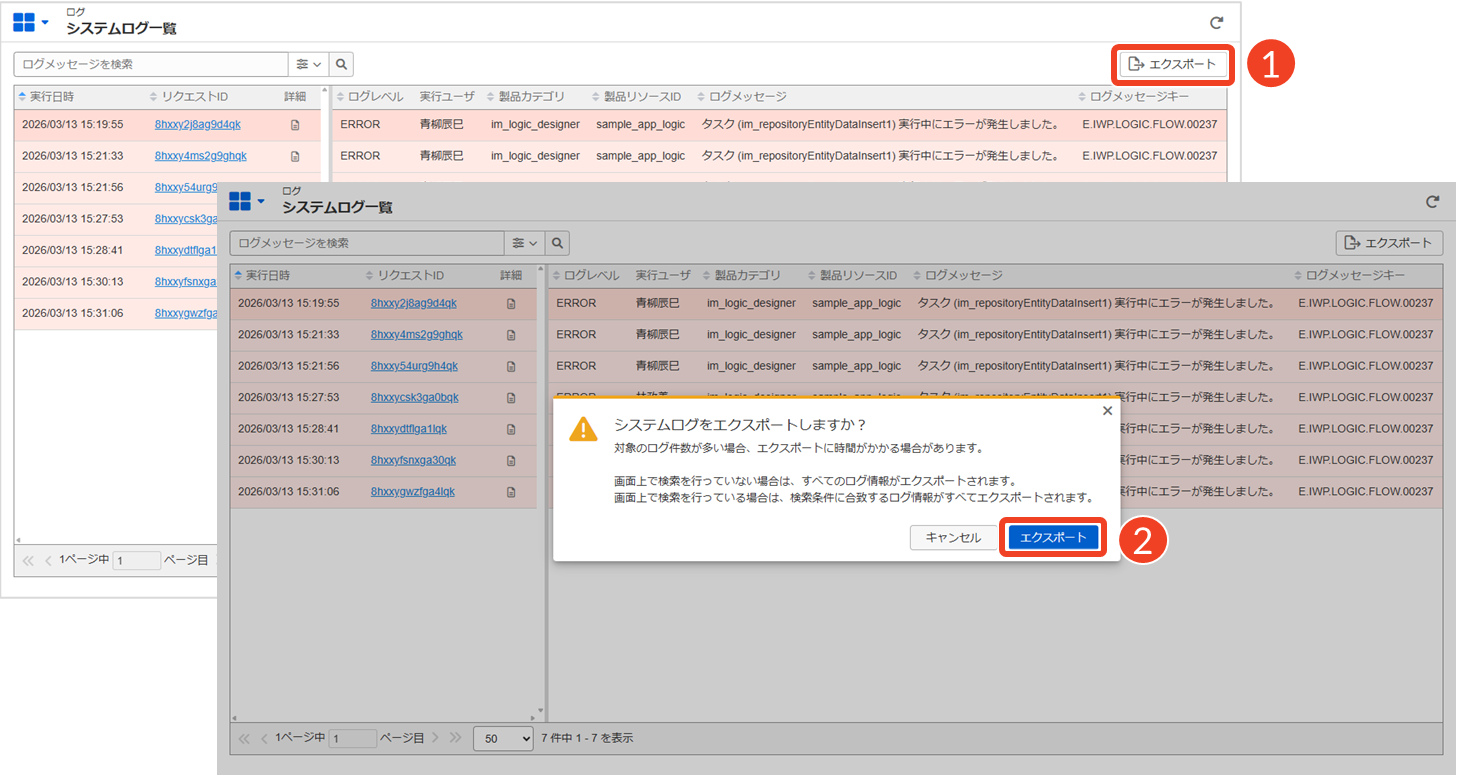The height and width of the screenshot is (779, 1459).
Task: Click エクスポート button at top of back window
Action: 1172,64
